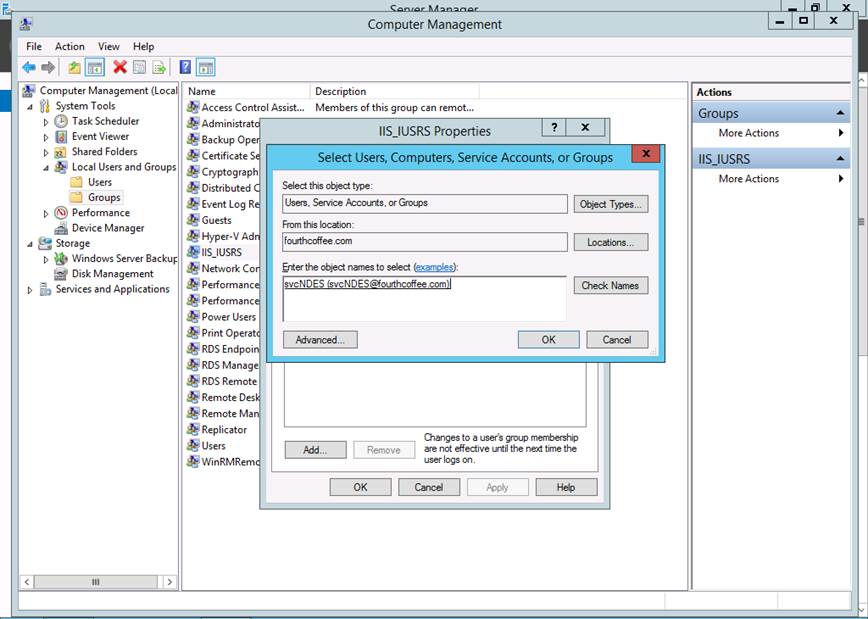Click inside the object names text box

[x=424, y=300]
